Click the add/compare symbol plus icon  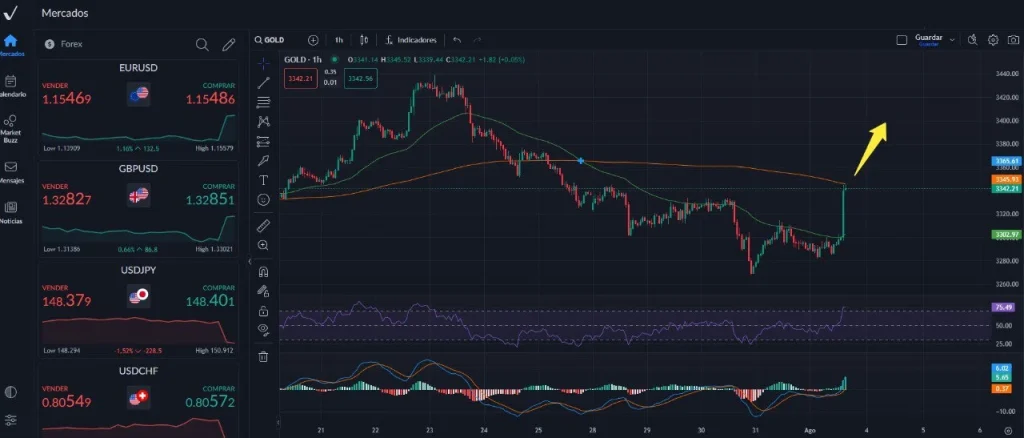click(x=313, y=40)
